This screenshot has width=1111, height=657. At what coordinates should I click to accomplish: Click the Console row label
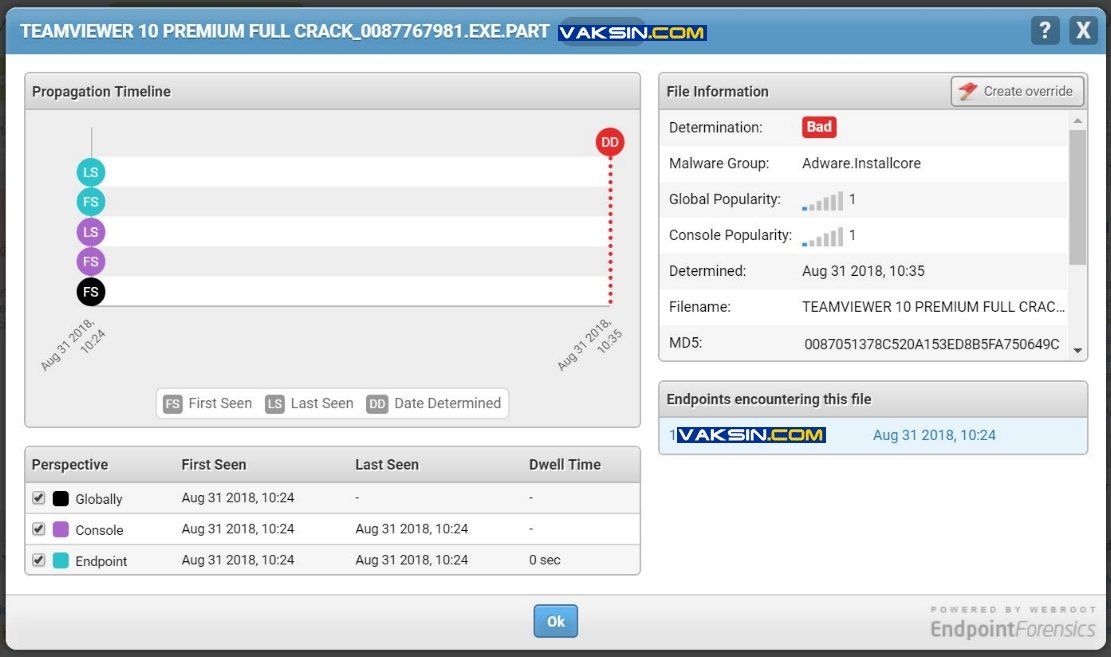(99, 530)
